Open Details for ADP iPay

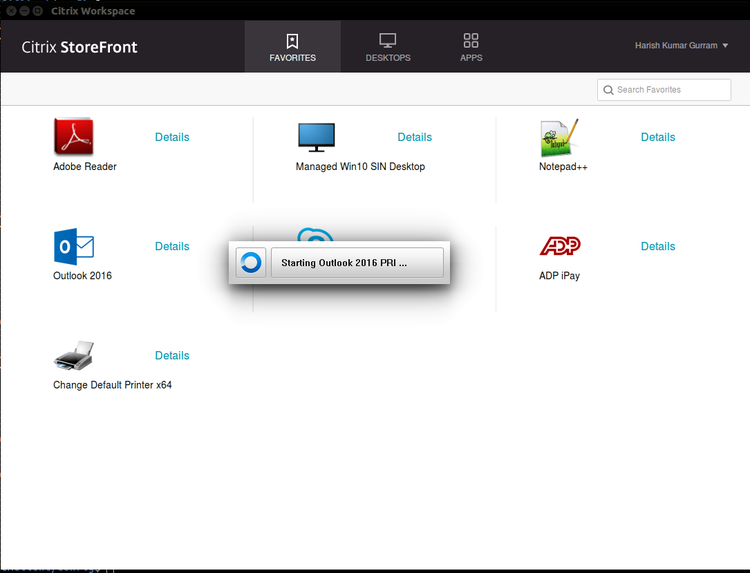[x=658, y=246]
